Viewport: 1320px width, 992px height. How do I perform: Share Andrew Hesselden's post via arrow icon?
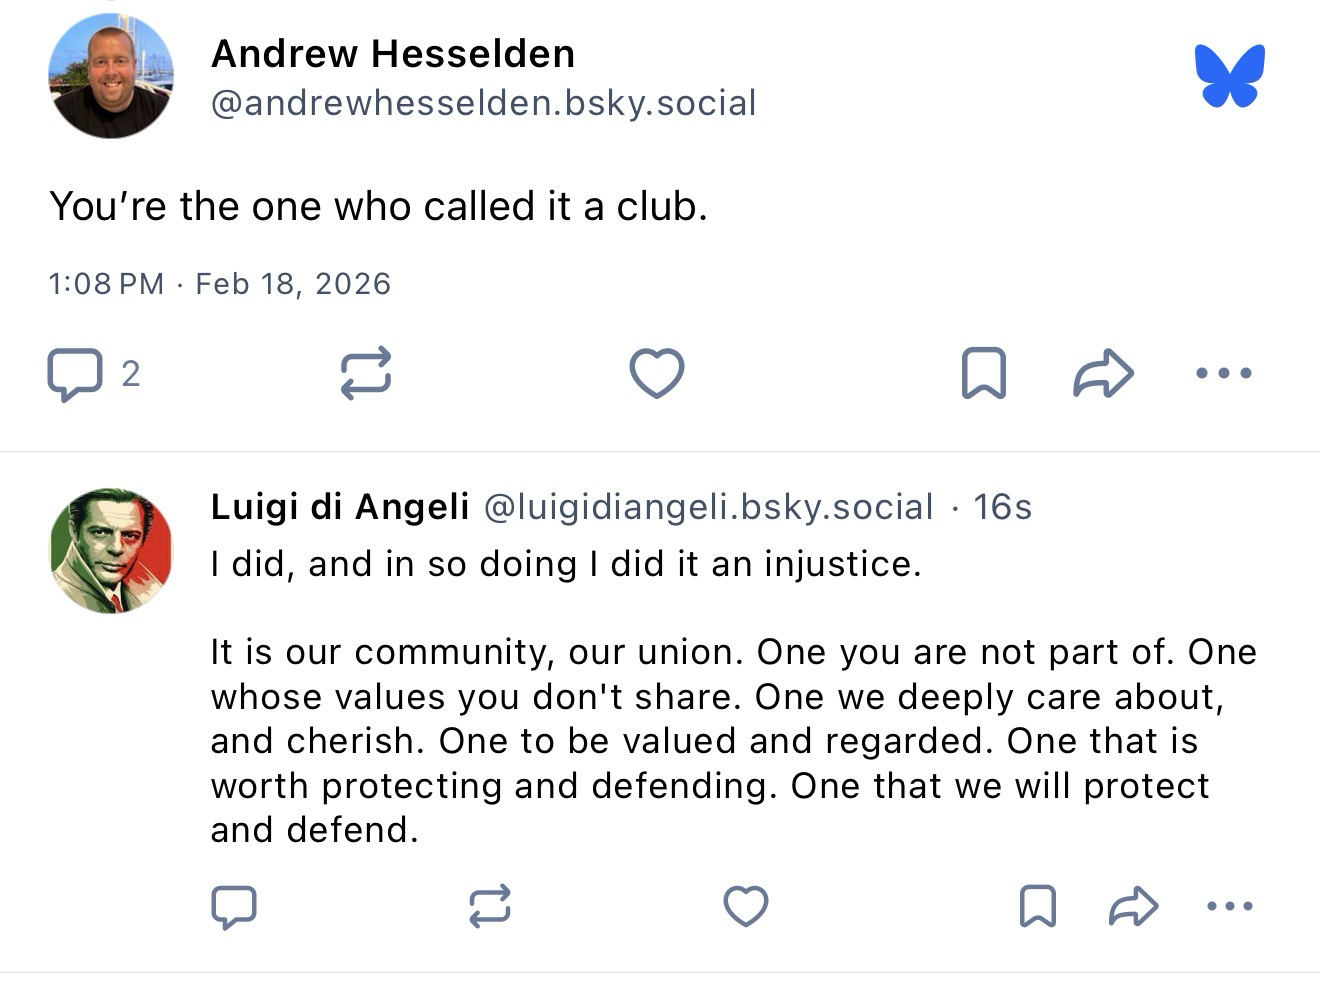1103,374
